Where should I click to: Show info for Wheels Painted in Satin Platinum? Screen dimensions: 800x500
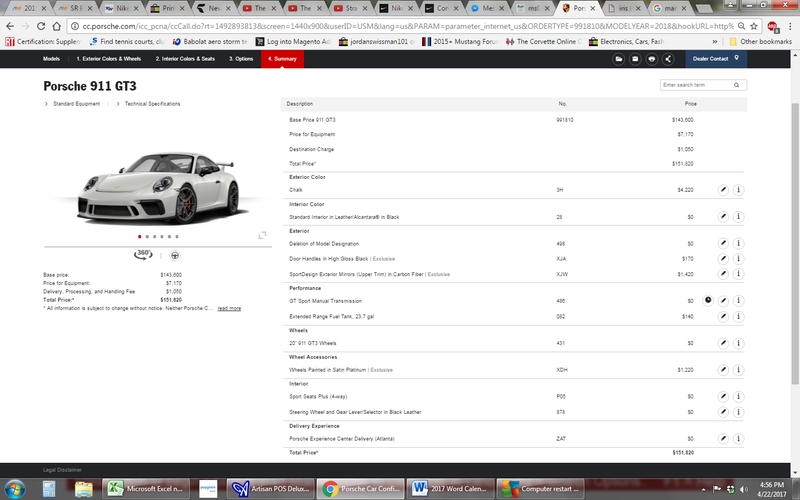pos(738,370)
